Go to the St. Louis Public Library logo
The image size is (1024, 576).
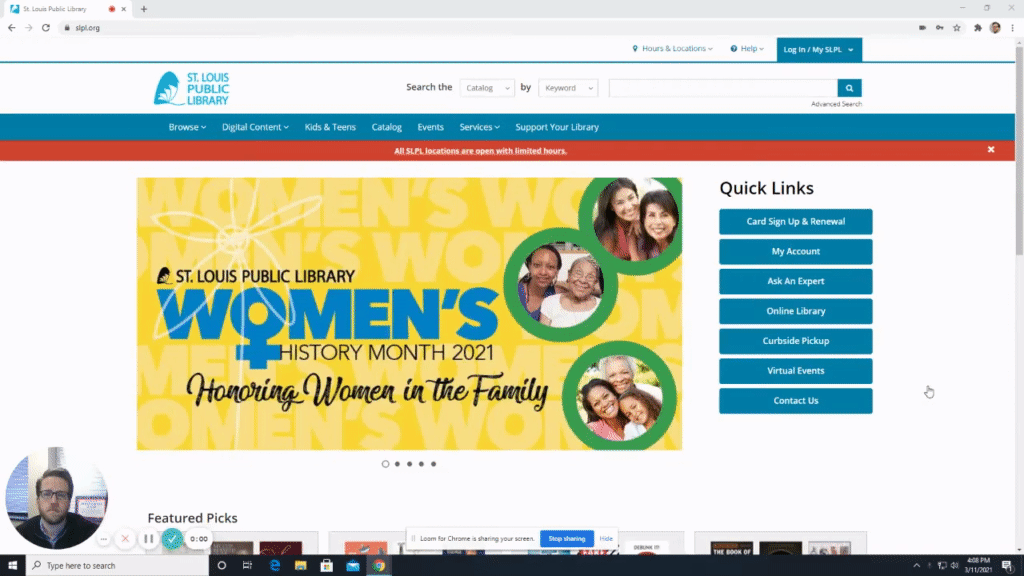192,88
